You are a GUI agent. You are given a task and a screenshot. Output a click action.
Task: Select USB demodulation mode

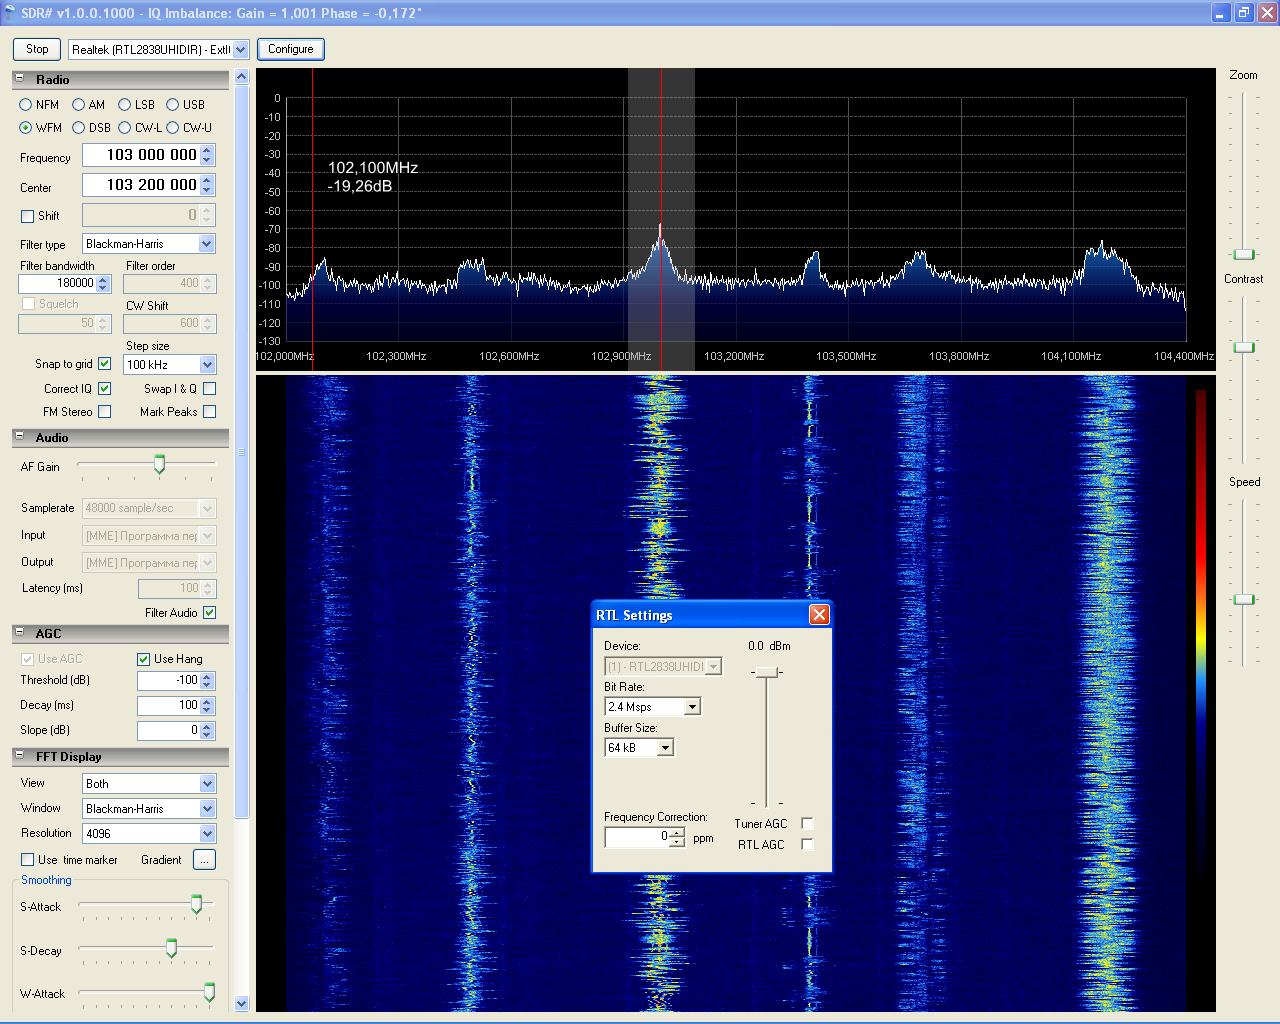click(x=173, y=105)
